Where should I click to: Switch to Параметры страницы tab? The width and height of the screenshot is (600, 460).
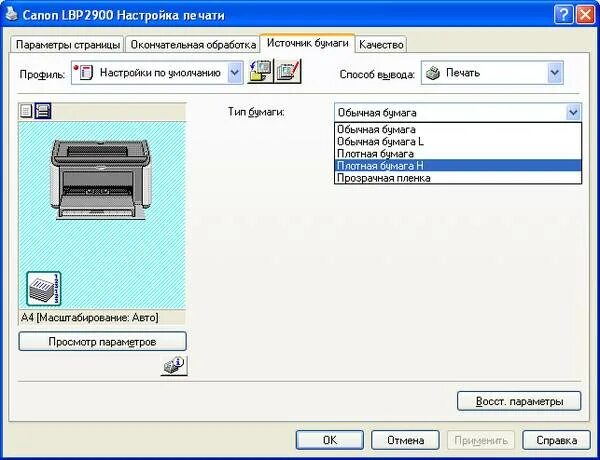(x=68, y=45)
